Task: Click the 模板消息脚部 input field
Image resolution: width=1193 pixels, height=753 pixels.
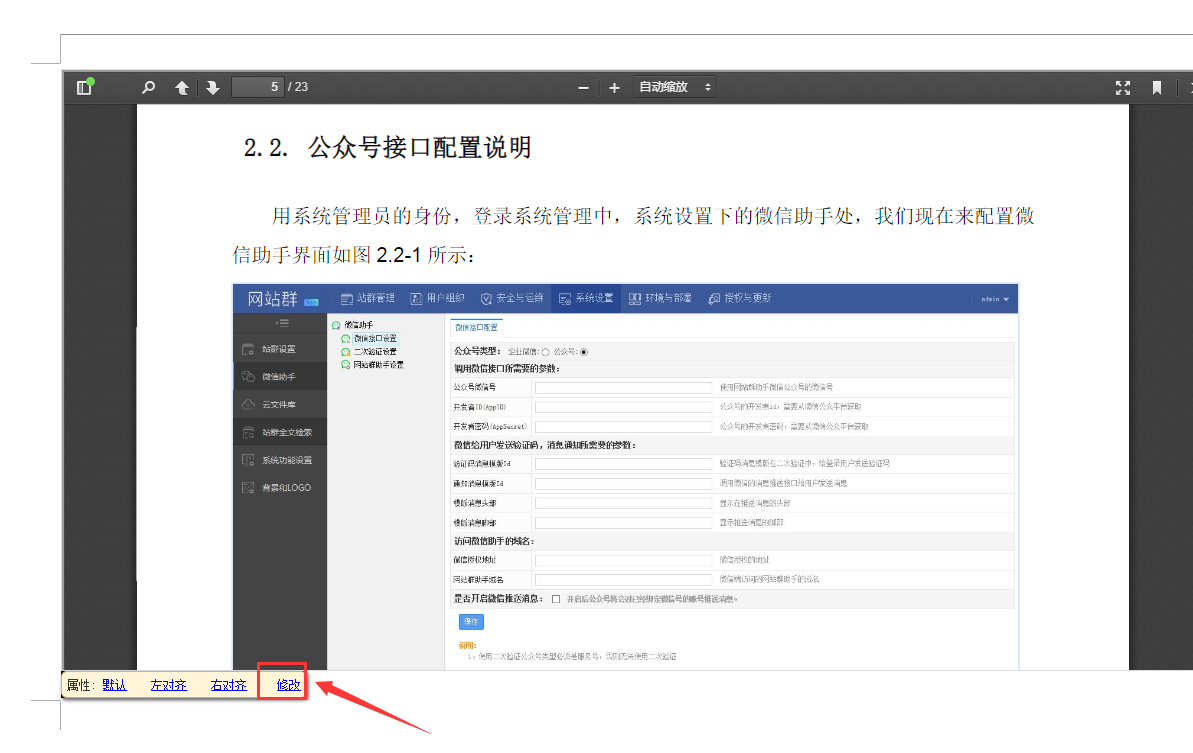Action: pos(623,523)
